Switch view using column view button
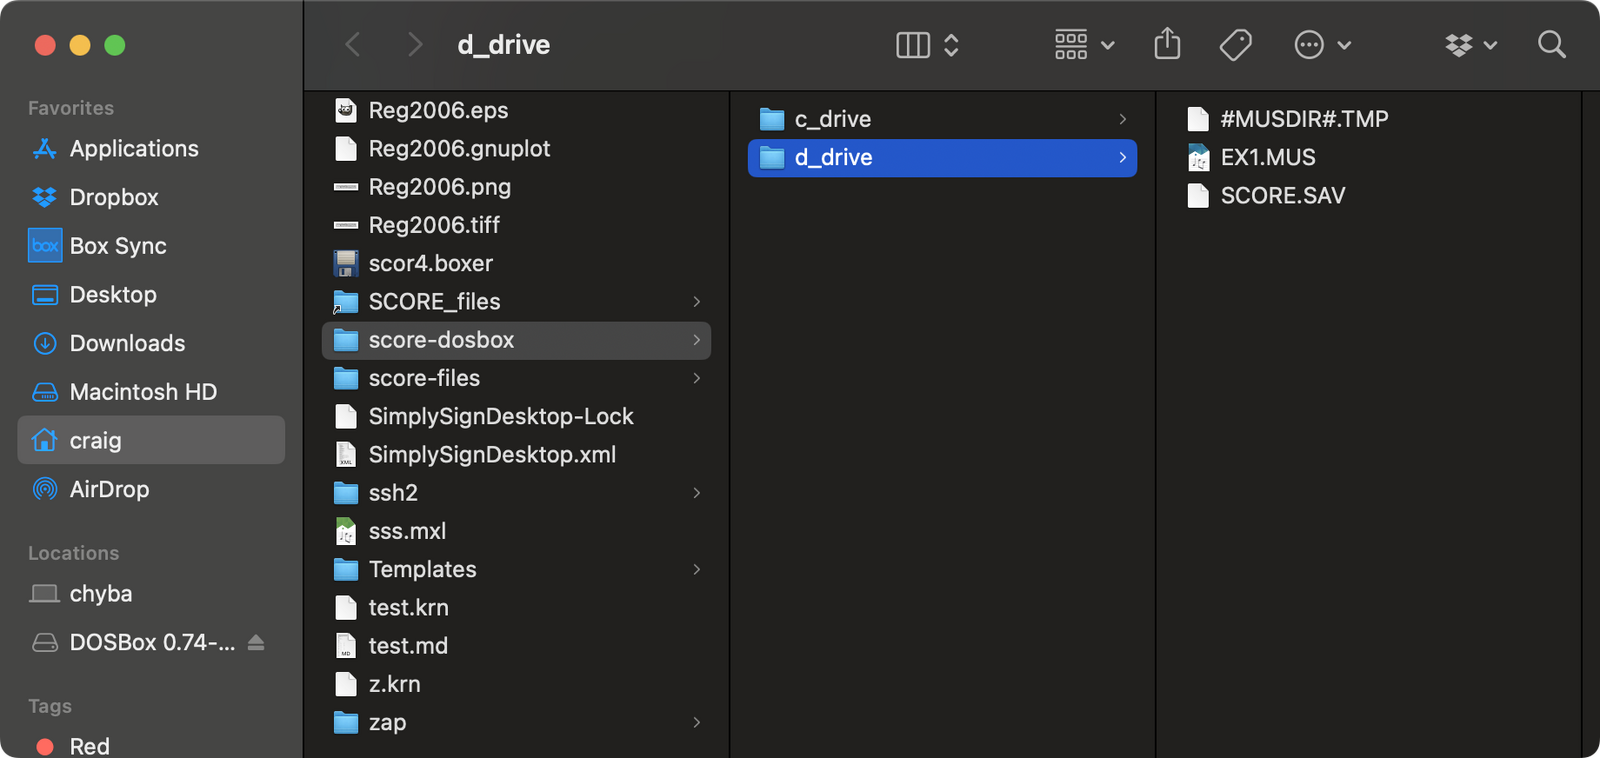Screen dimensions: 1600x758 [x=913, y=45]
